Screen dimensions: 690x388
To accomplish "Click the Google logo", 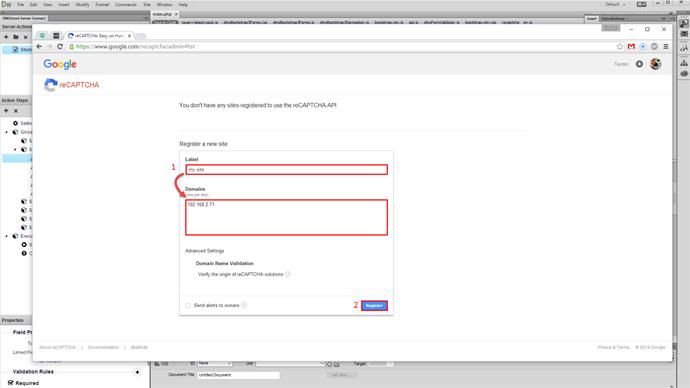I will coord(60,64).
